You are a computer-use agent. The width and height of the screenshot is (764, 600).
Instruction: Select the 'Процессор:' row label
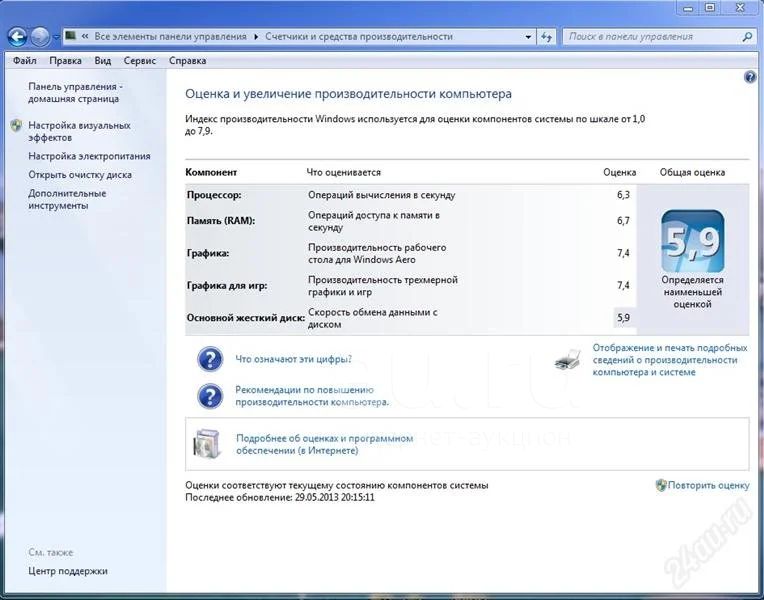[x=214, y=195]
